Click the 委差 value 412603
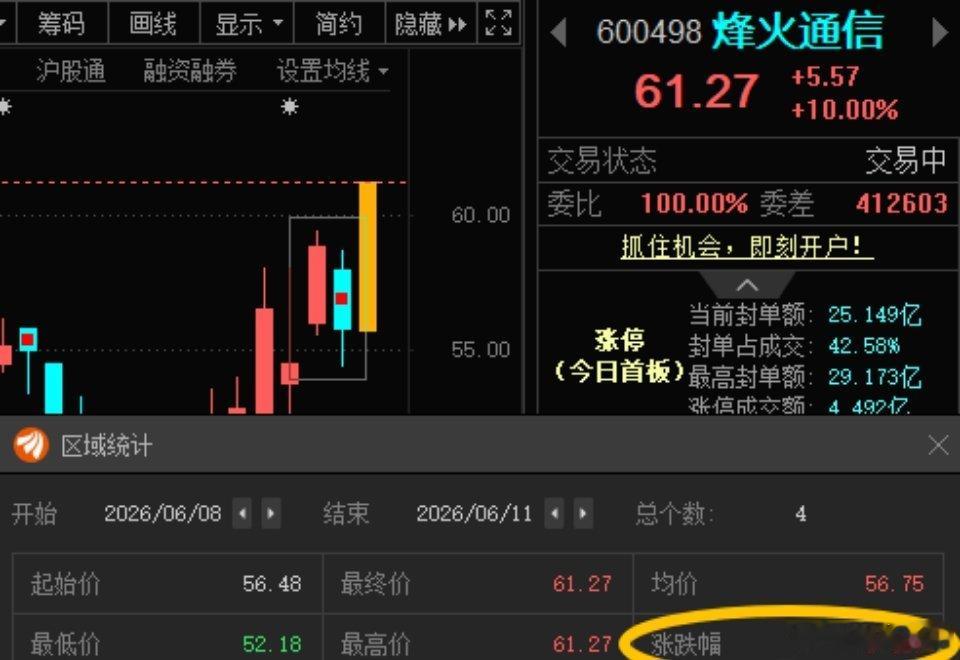This screenshot has width=960, height=660. pyautogui.click(x=902, y=203)
